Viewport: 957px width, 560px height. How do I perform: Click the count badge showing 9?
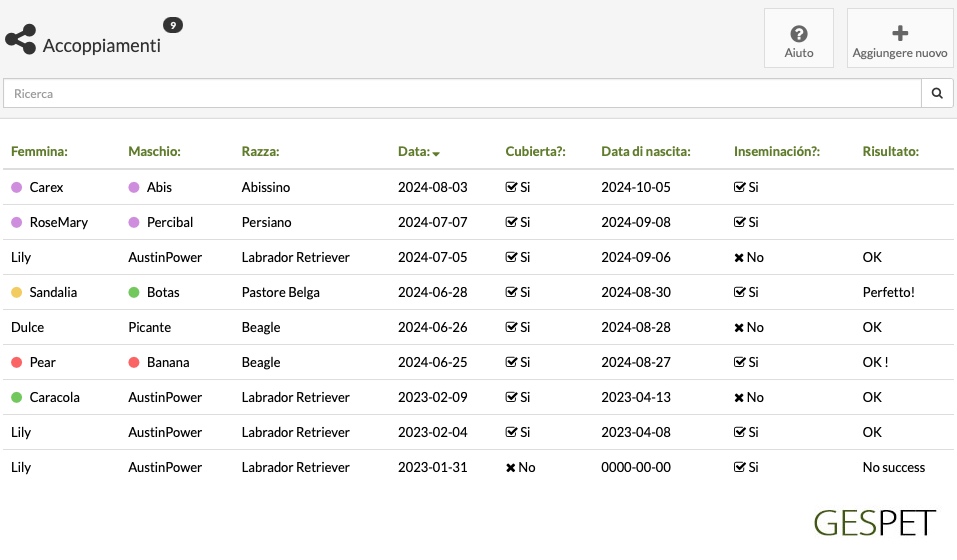coord(173,25)
